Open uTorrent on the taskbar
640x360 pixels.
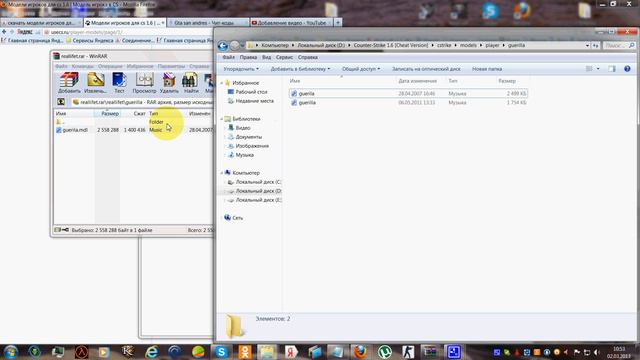click(384, 352)
